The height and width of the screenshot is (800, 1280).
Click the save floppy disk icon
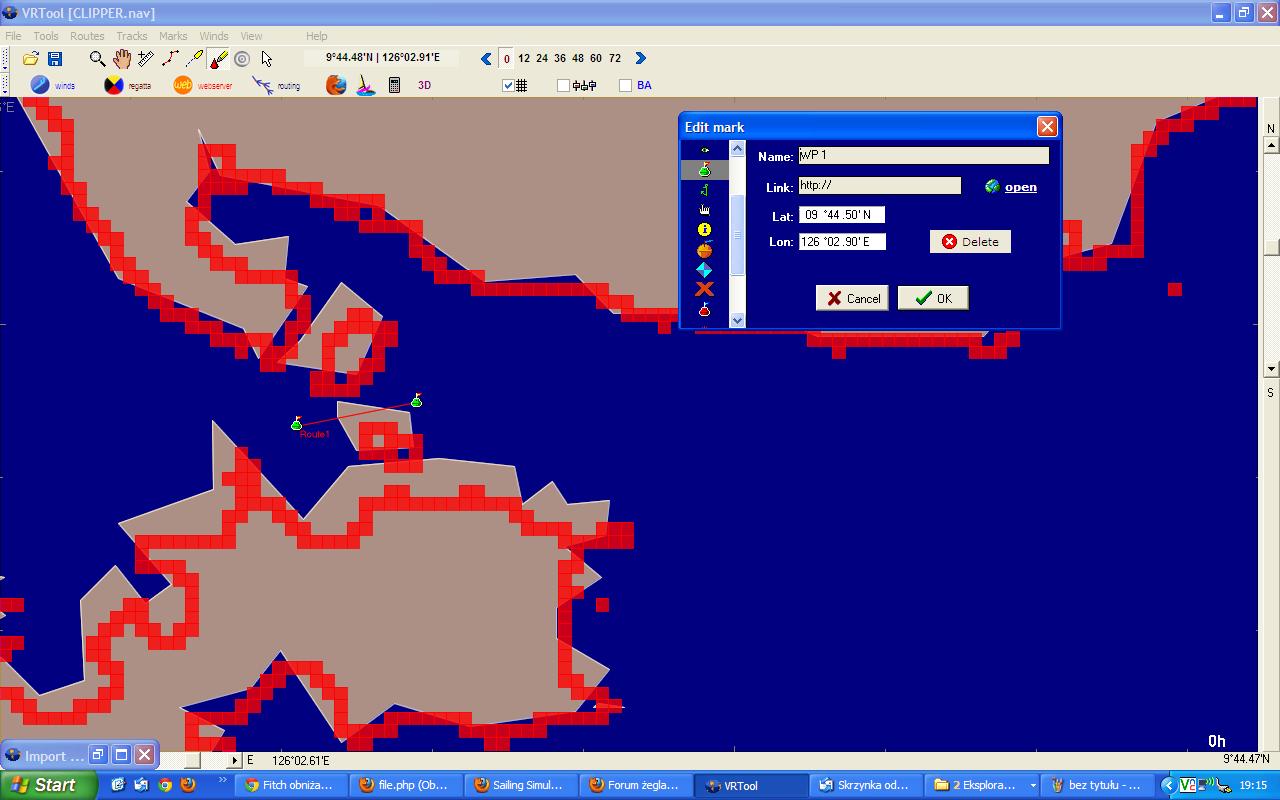point(55,59)
